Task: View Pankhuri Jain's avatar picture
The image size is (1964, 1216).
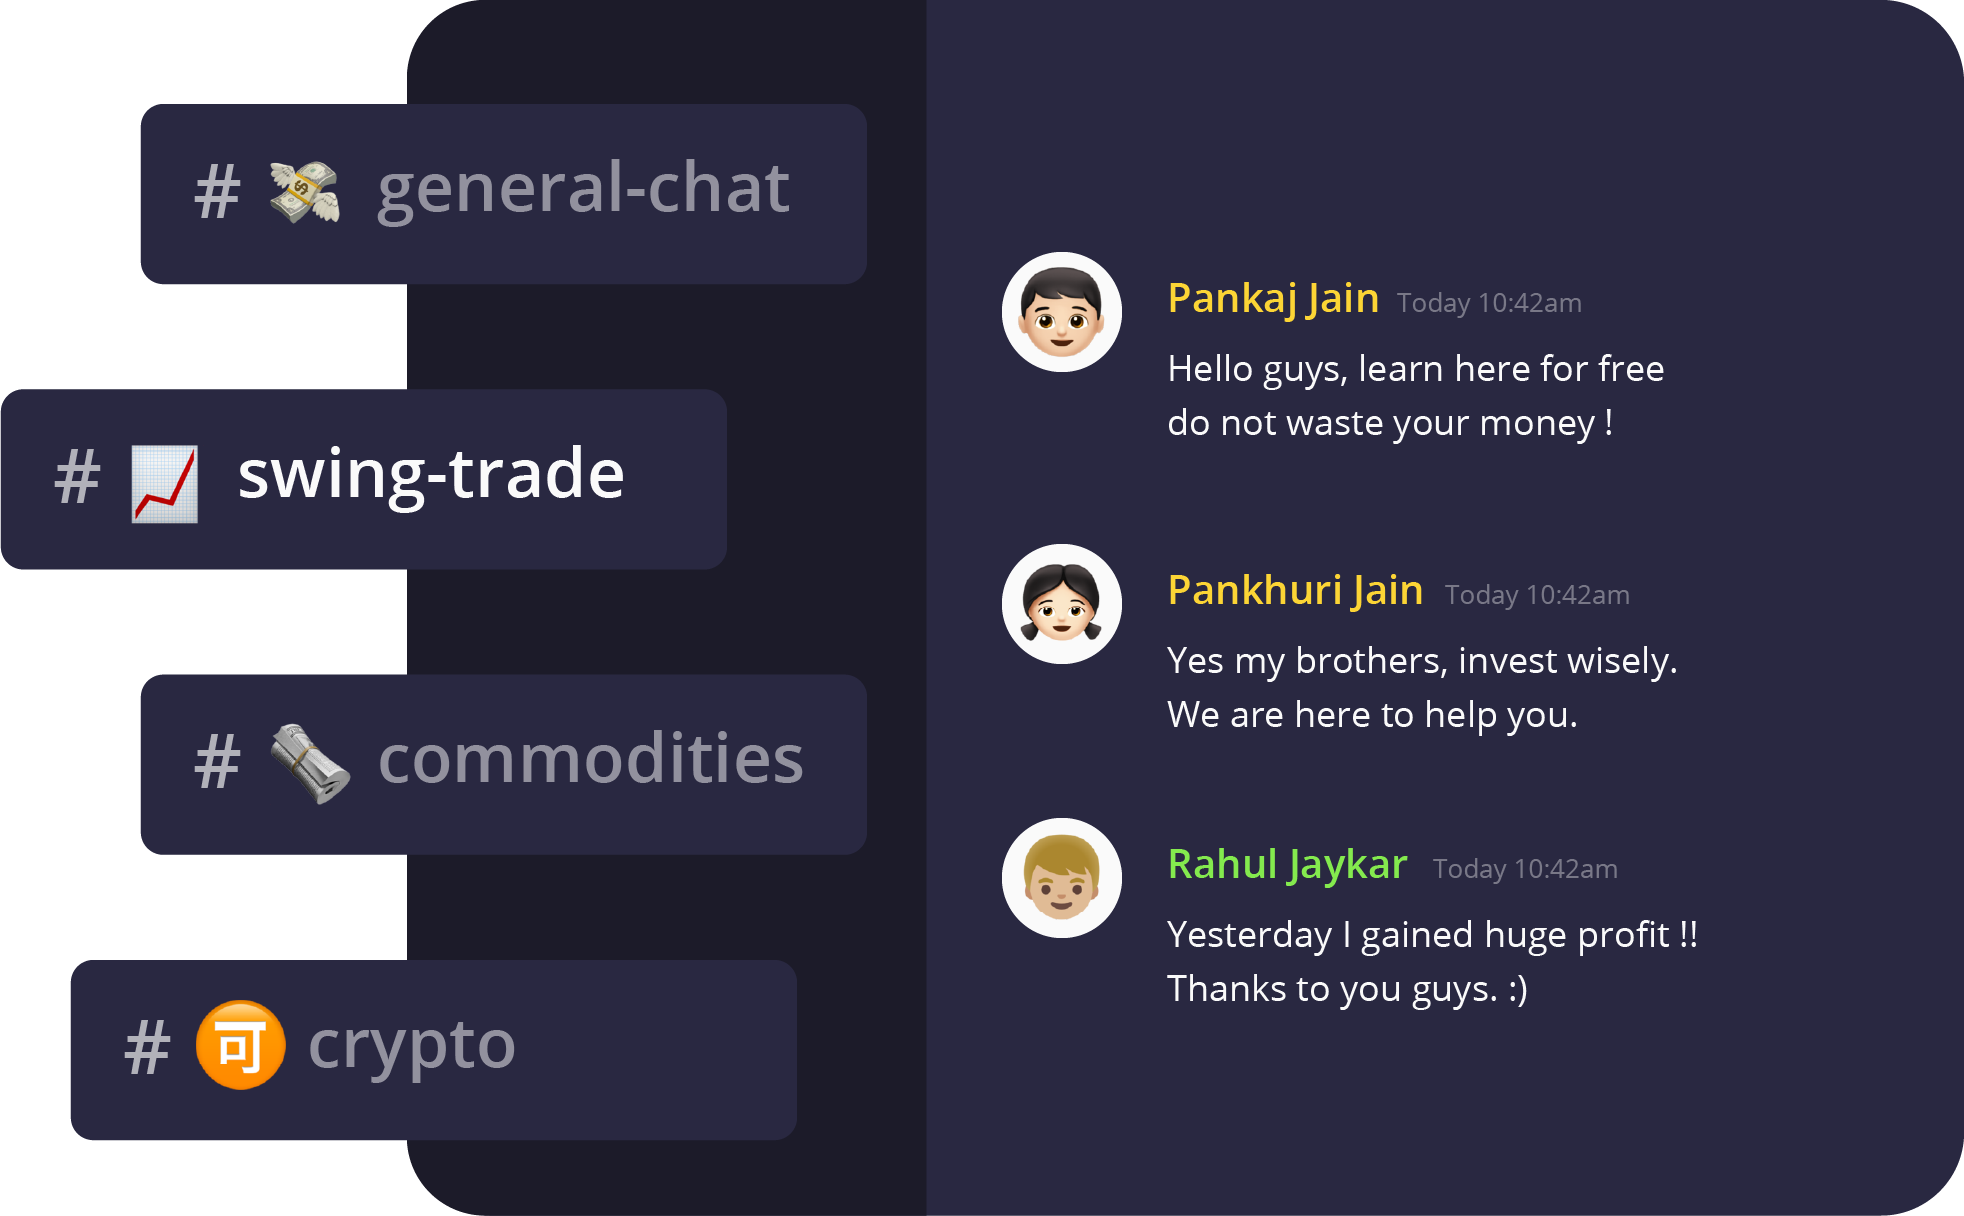Action: [1062, 604]
